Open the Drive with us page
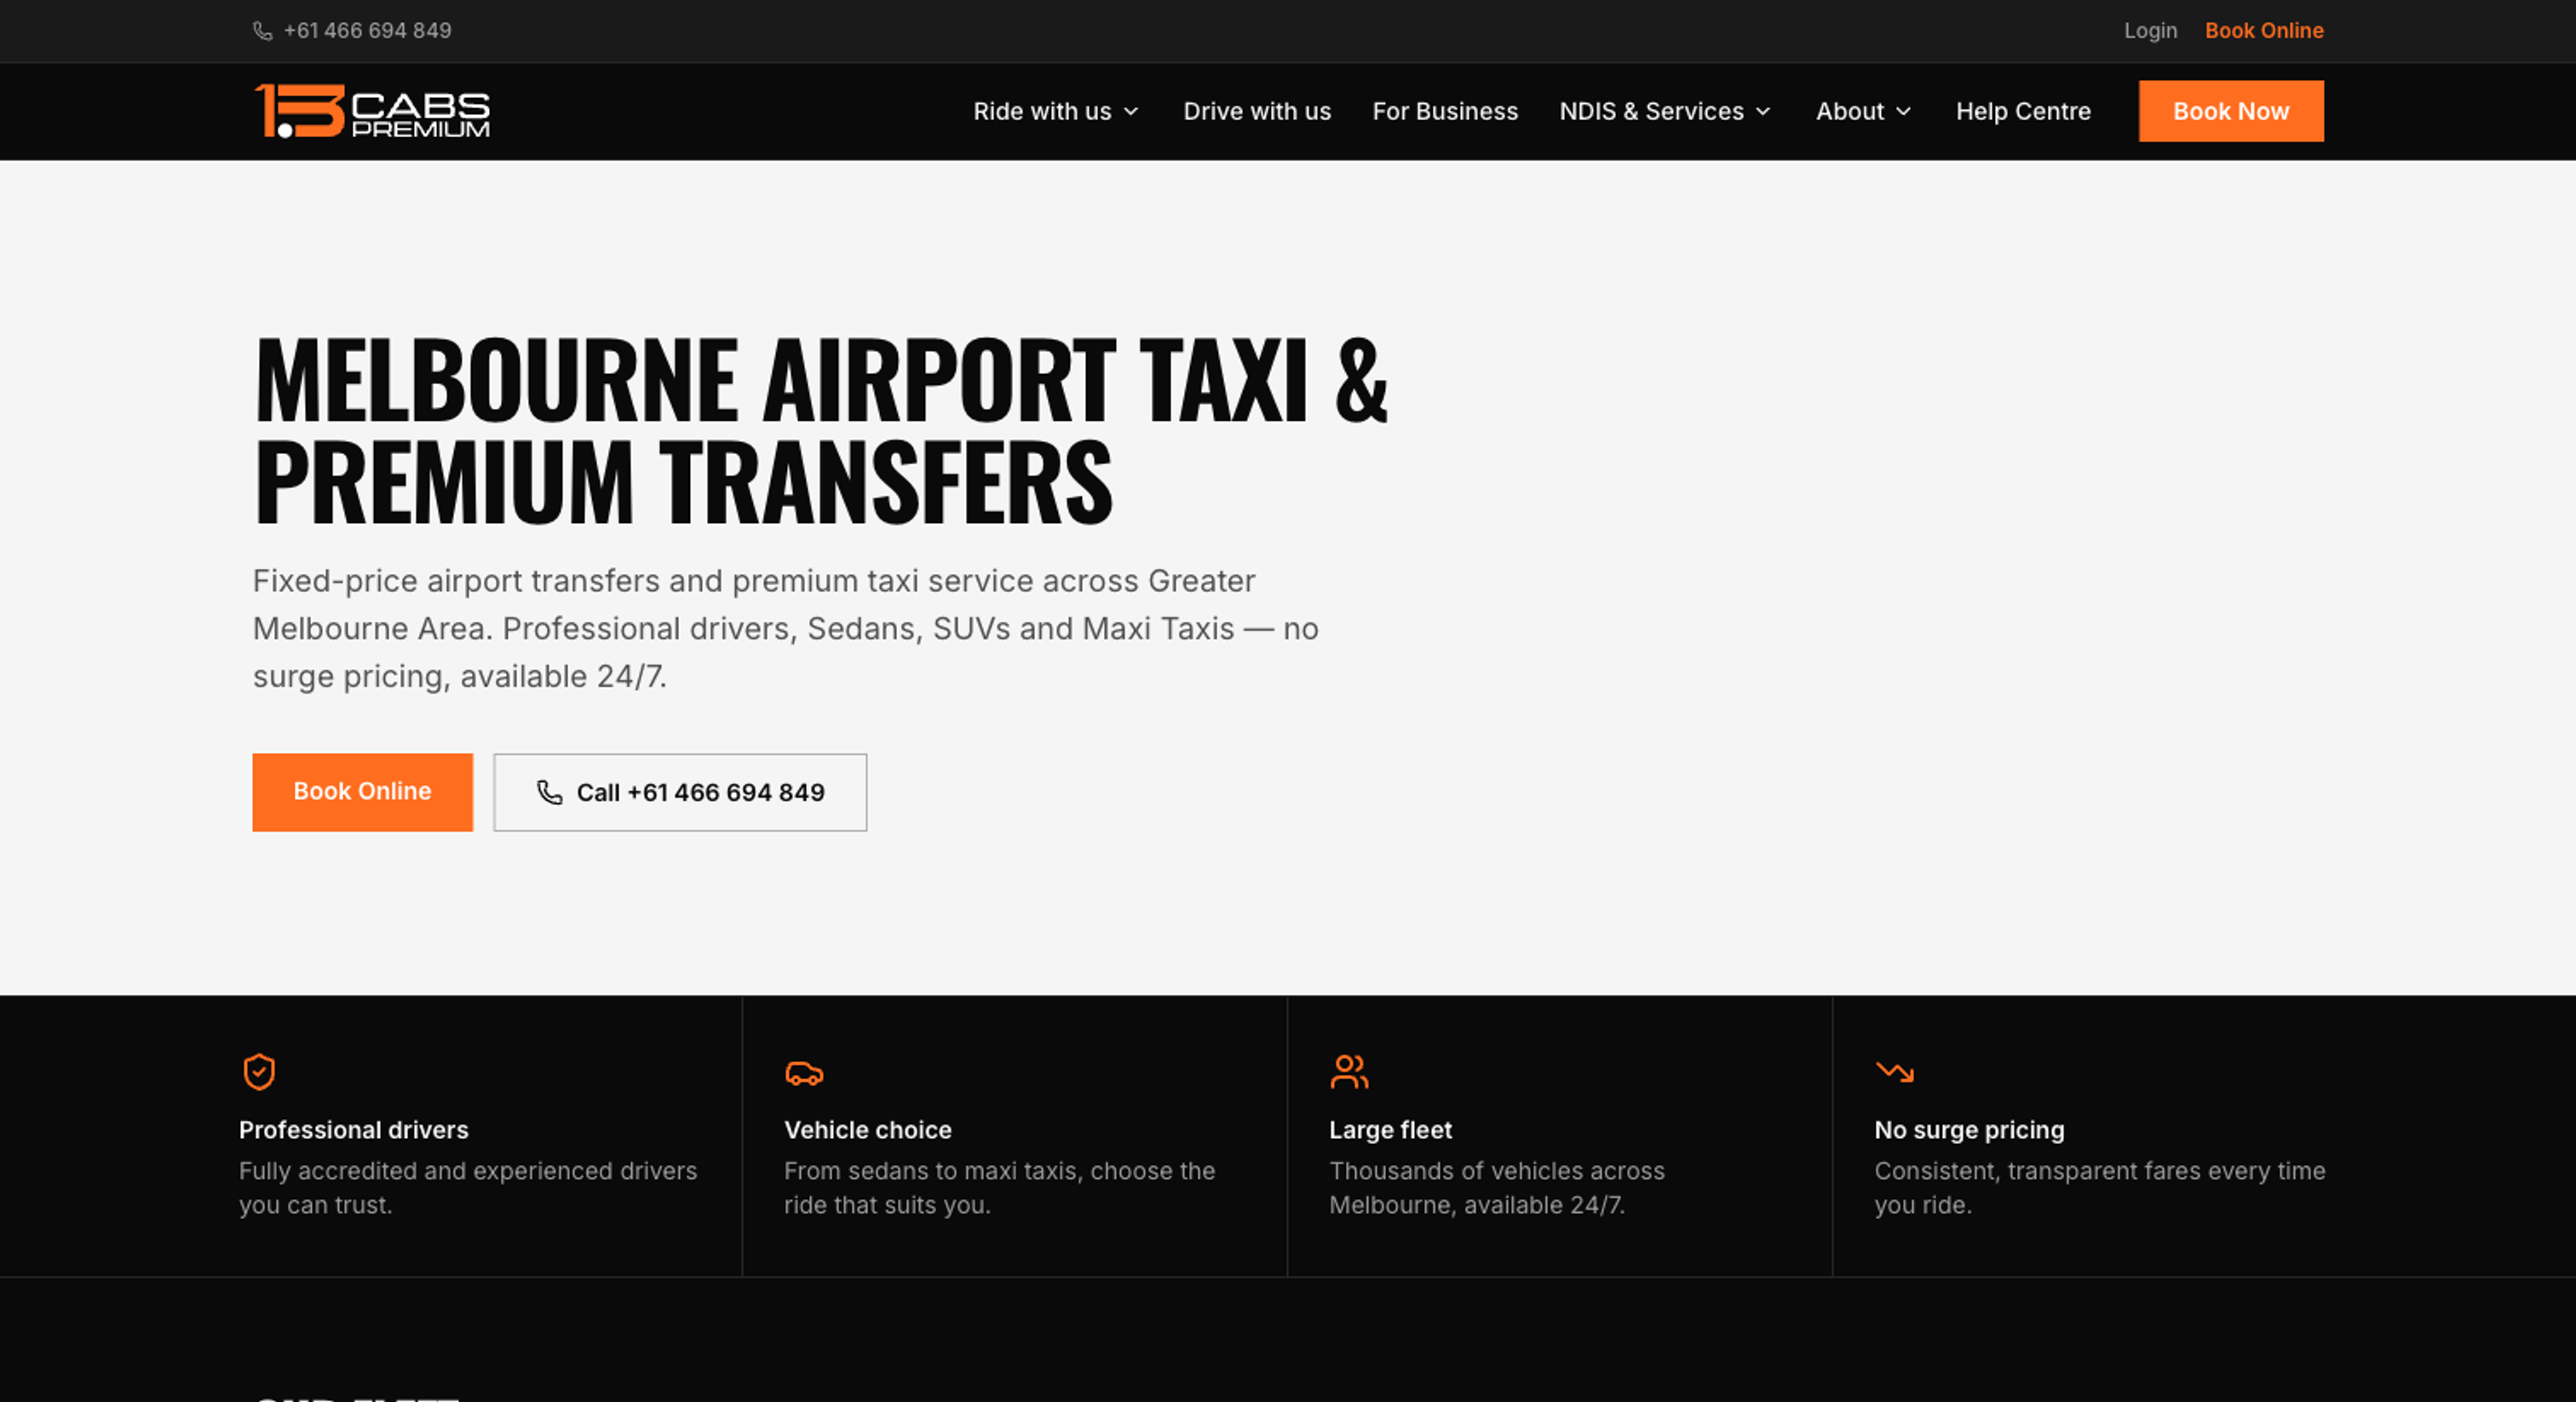This screenshot has width=2576, height=1402. [x=1257, y=111]
